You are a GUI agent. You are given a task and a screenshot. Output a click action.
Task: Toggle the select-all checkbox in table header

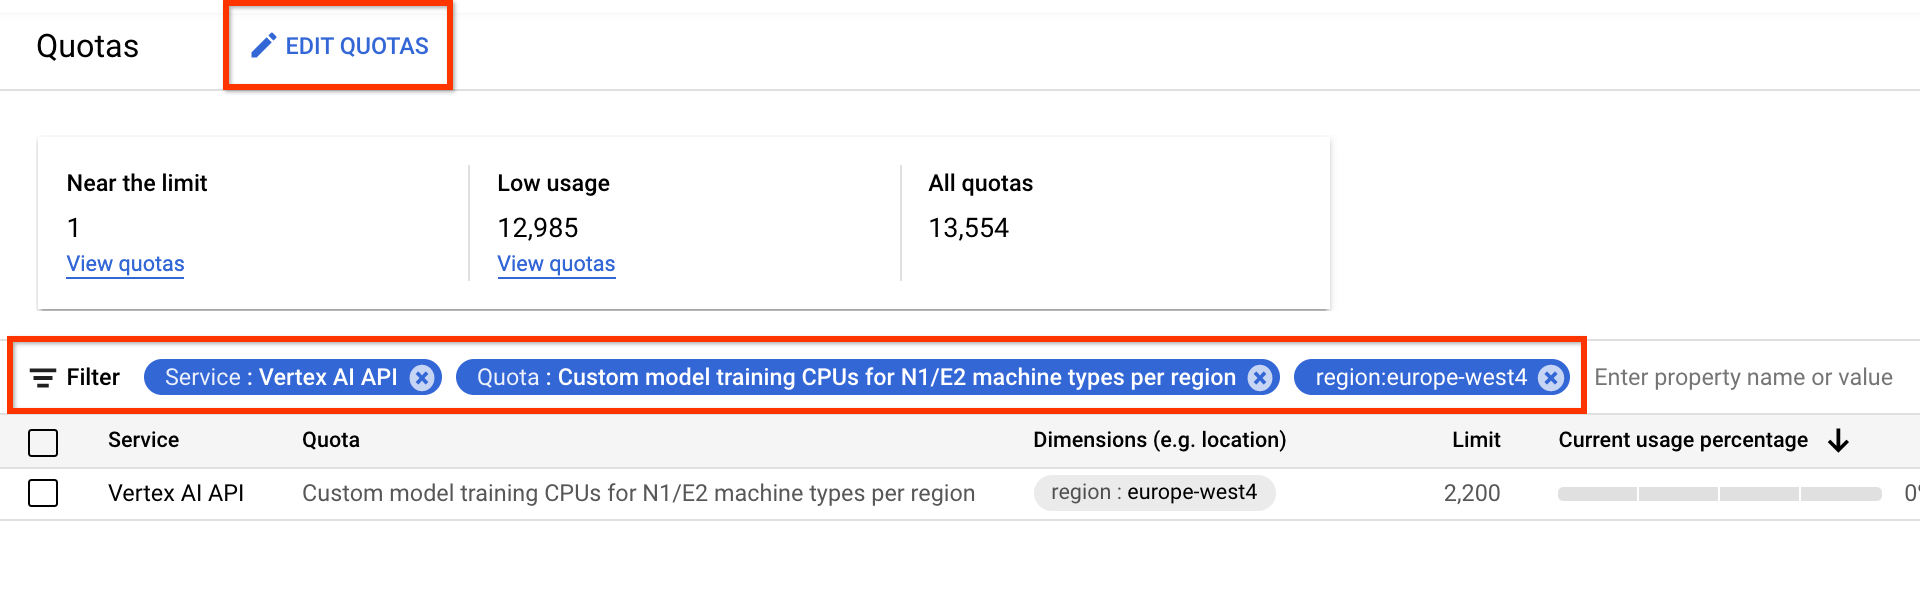point(43,442)
